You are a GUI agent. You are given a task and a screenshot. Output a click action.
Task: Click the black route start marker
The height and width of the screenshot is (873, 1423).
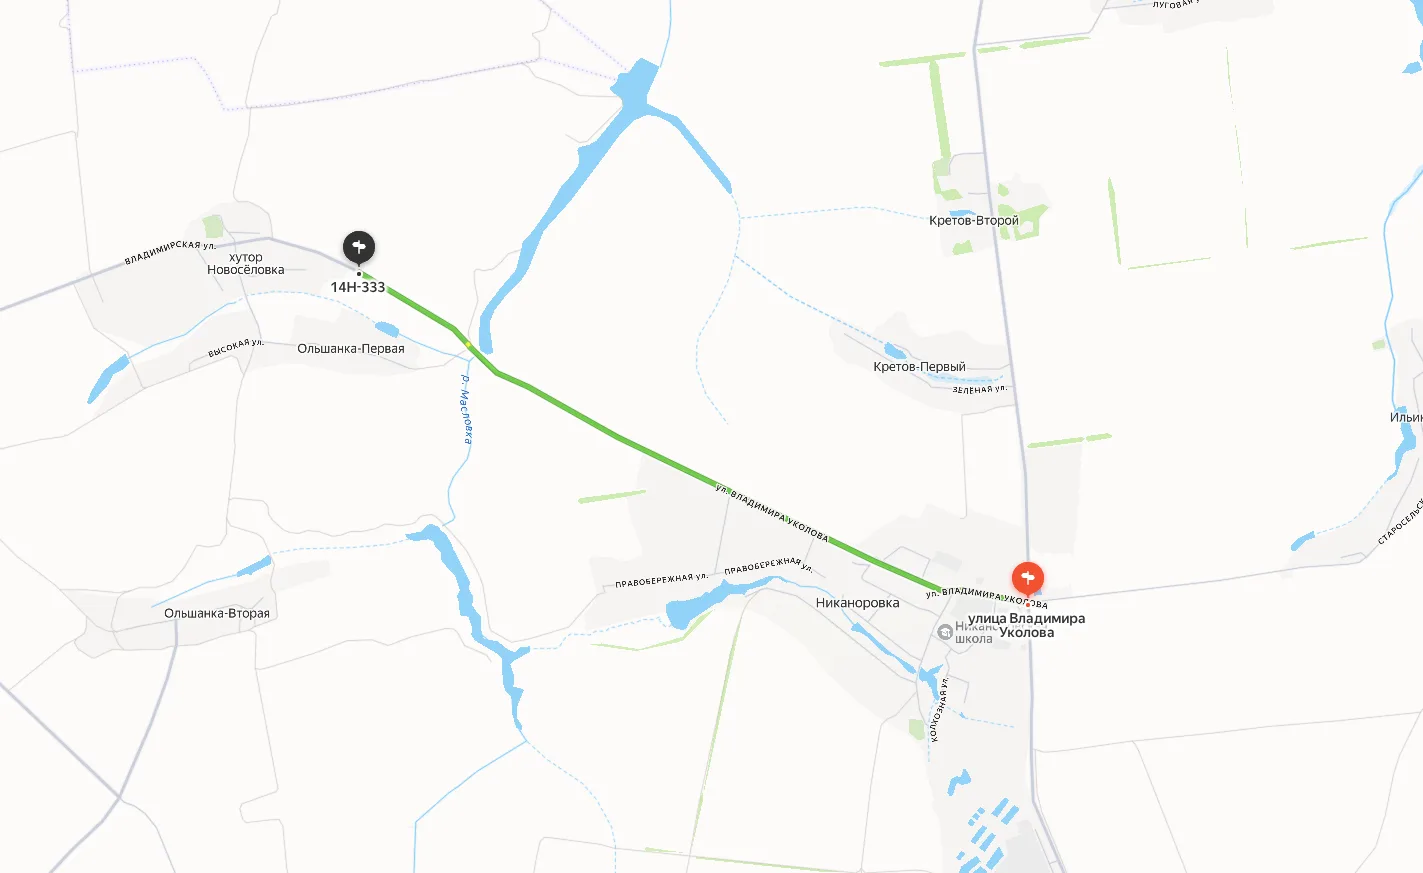(x=359, y=247)
